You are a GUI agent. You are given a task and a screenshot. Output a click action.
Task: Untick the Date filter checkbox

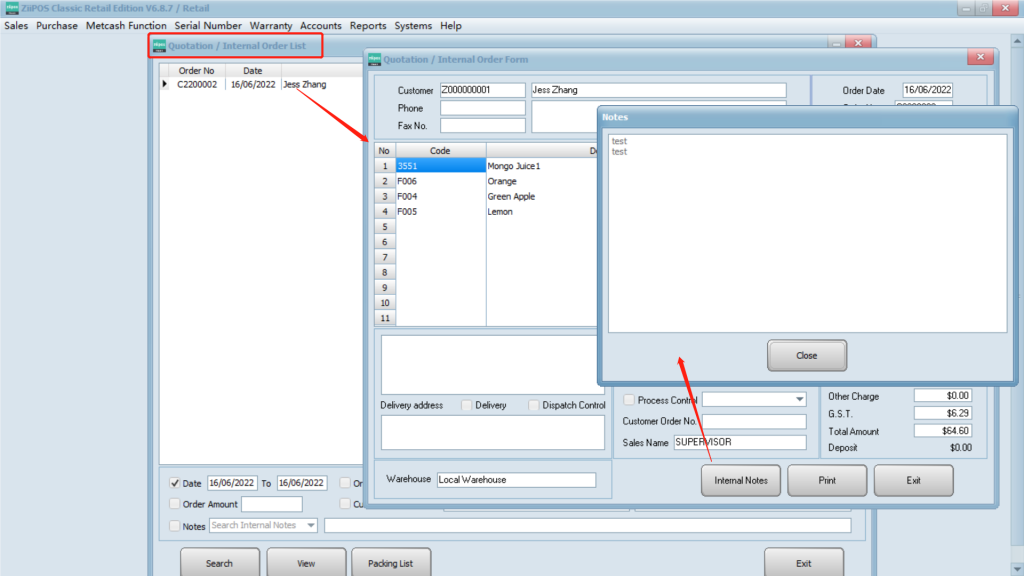pyautogui.click(x=176, y=483)
